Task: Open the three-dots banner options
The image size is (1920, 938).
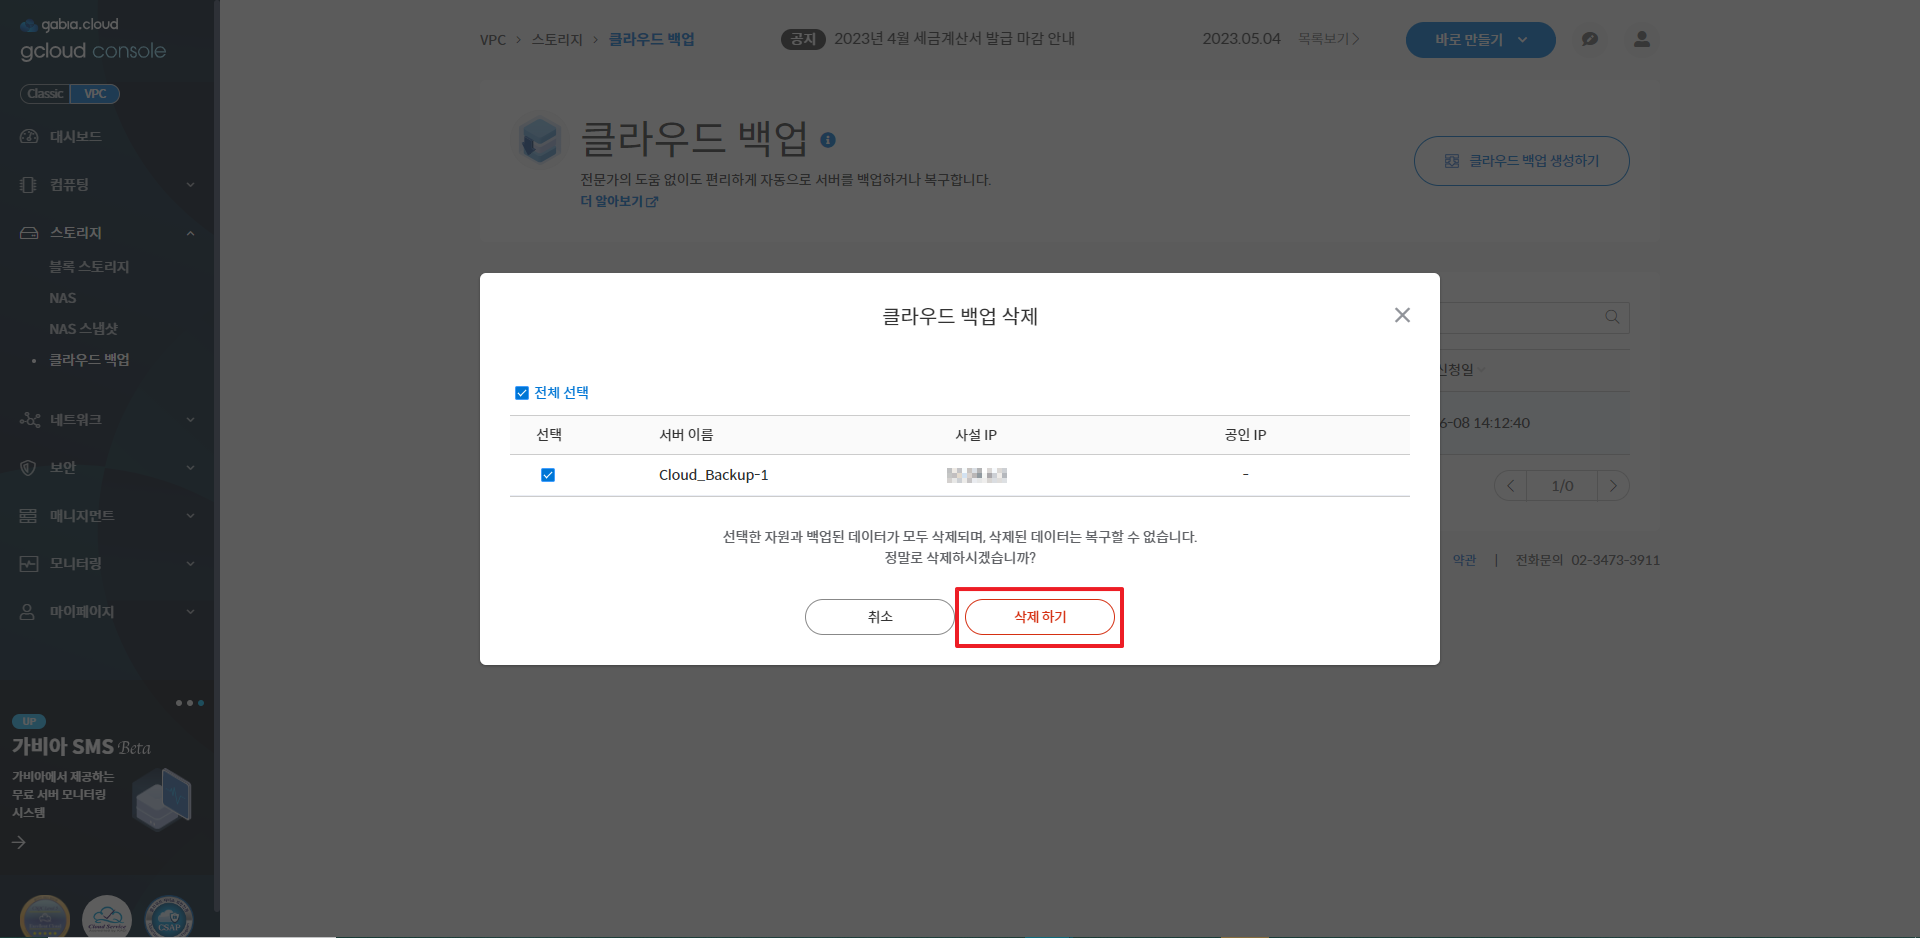Action: point(189,703)
